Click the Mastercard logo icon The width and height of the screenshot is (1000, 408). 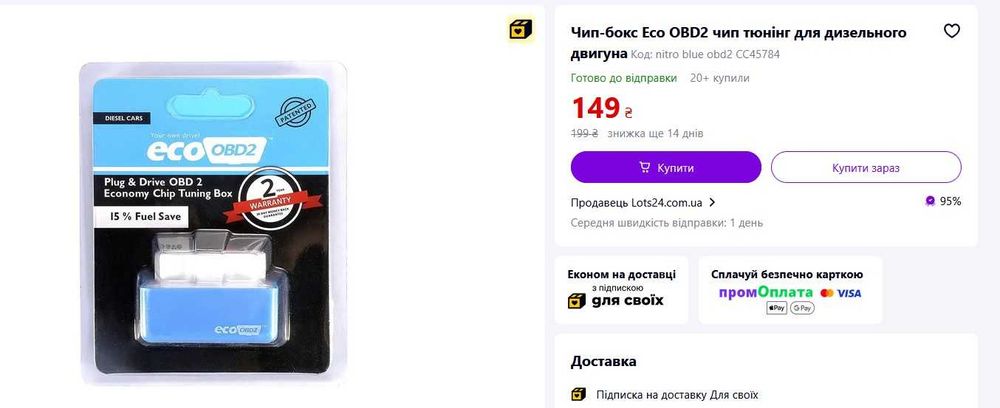[x=827, y=293]
